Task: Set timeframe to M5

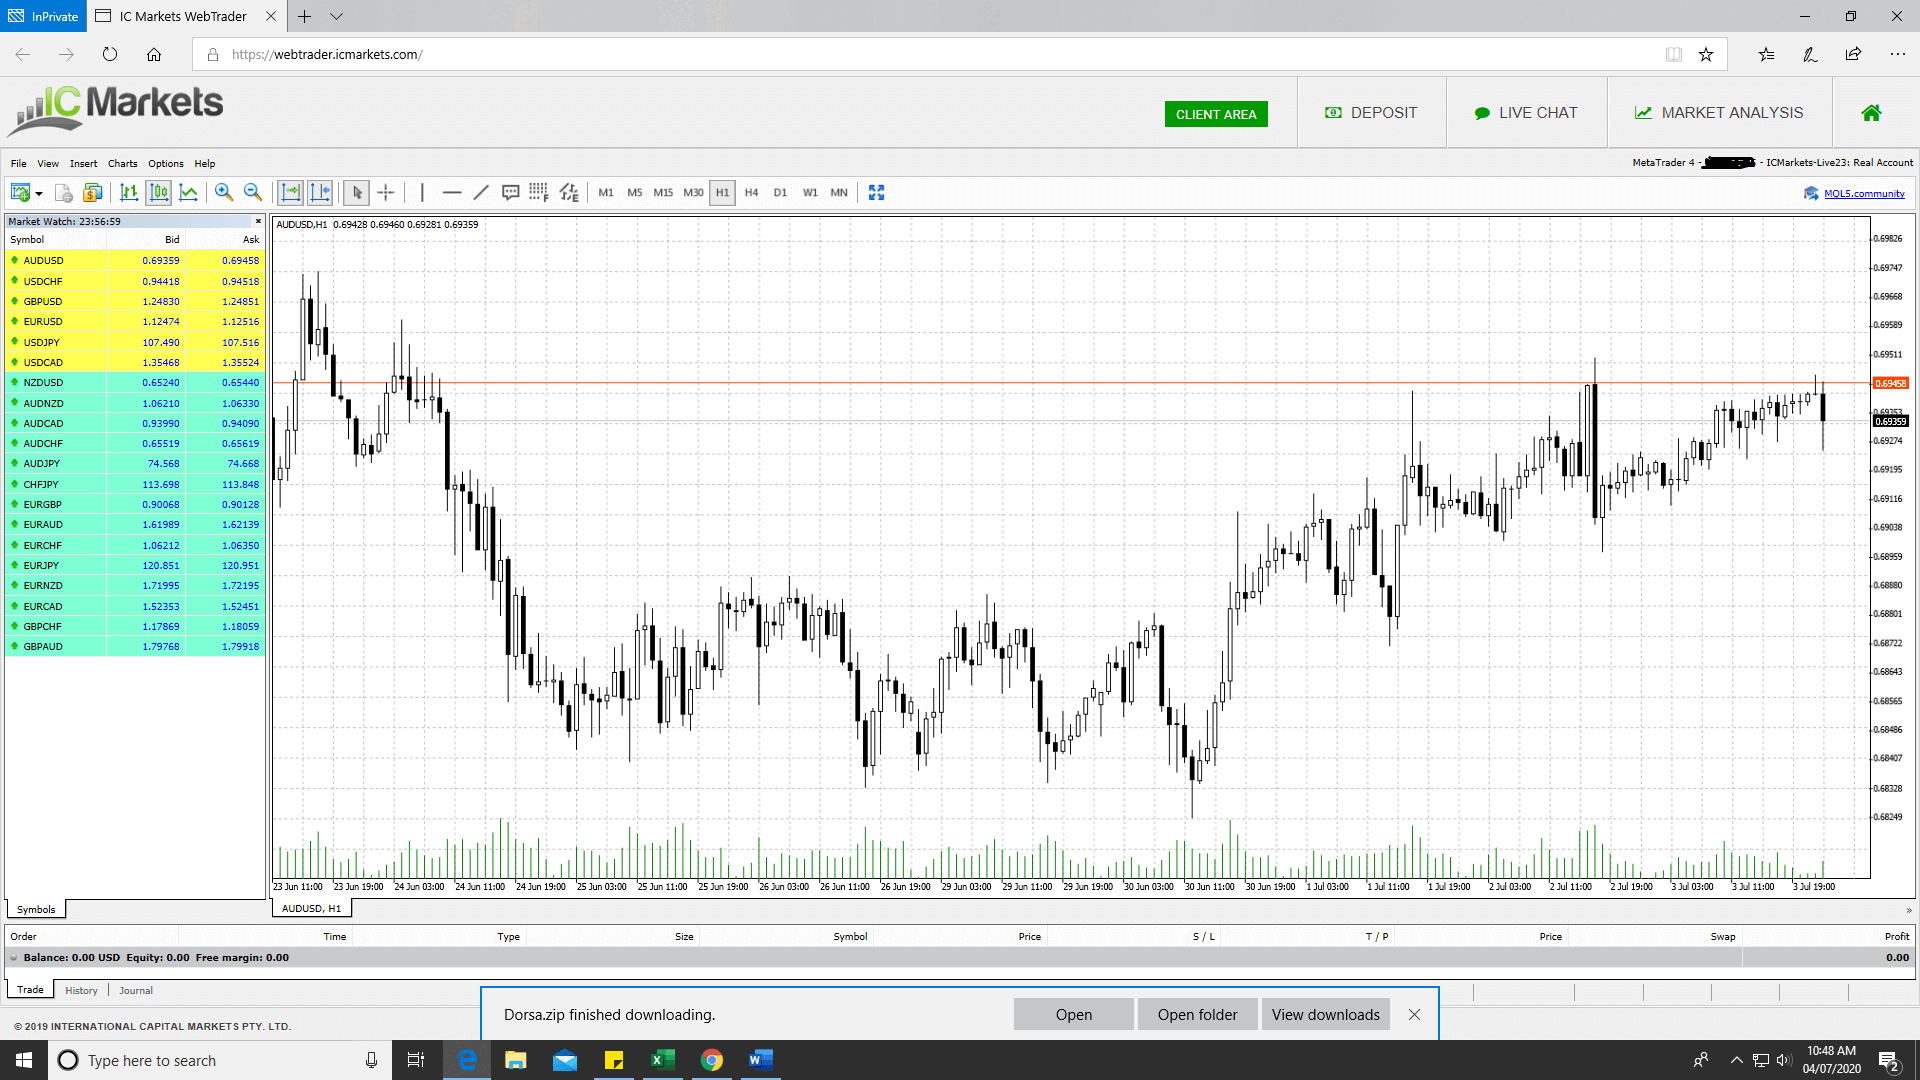Action: [635, 193]
